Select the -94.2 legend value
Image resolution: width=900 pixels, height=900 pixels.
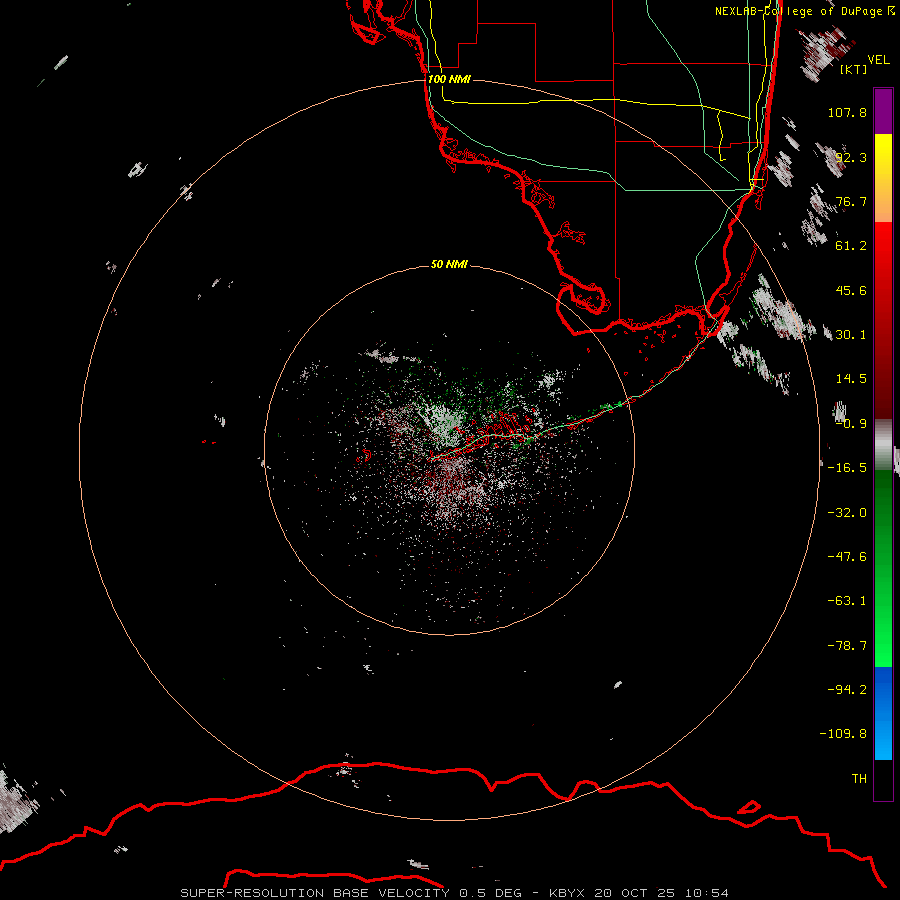(847, 689)
